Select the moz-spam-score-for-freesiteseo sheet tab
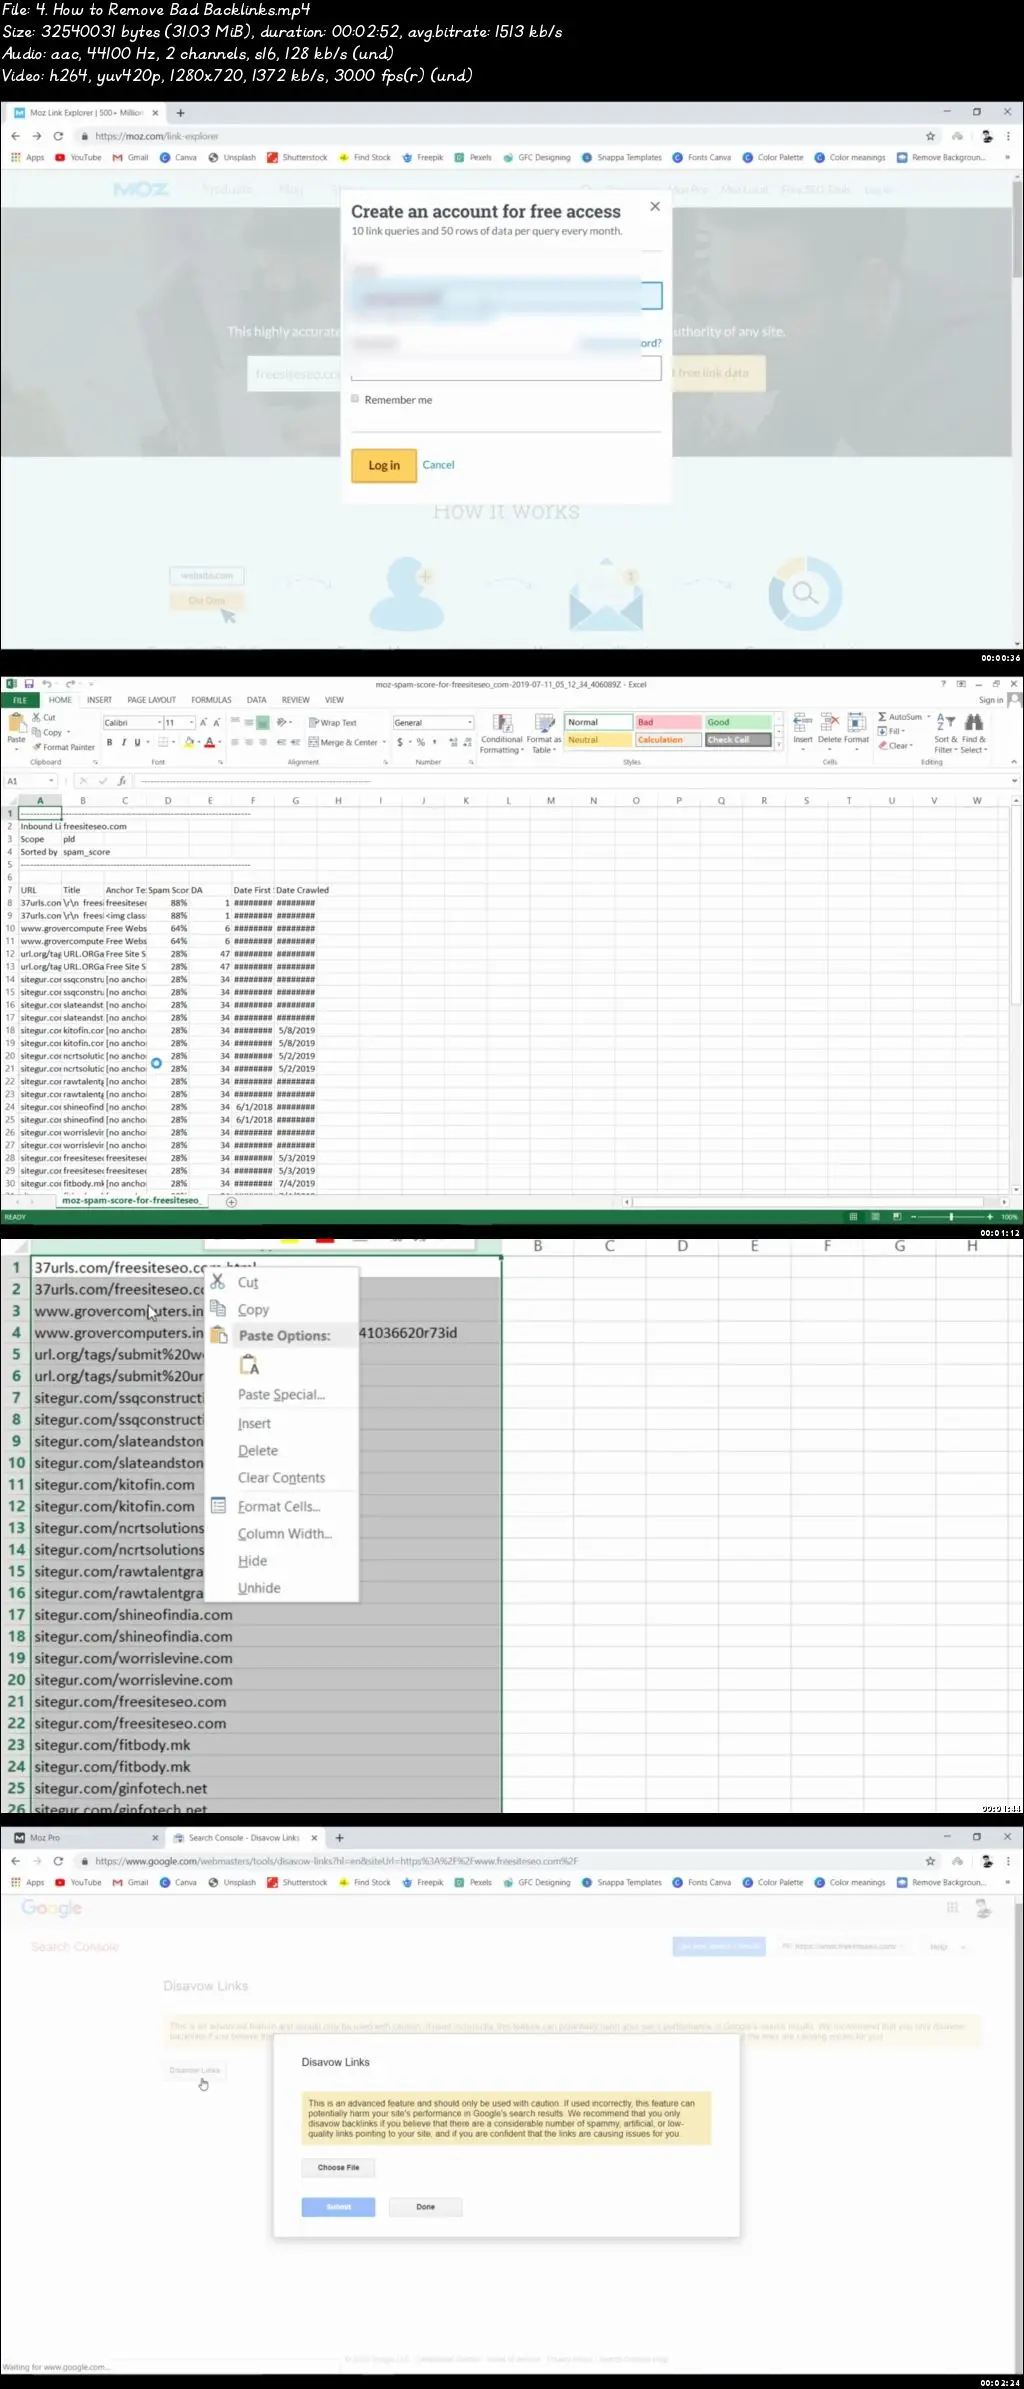Viewport: 1024px width, 2389px height. [131, 1201]
